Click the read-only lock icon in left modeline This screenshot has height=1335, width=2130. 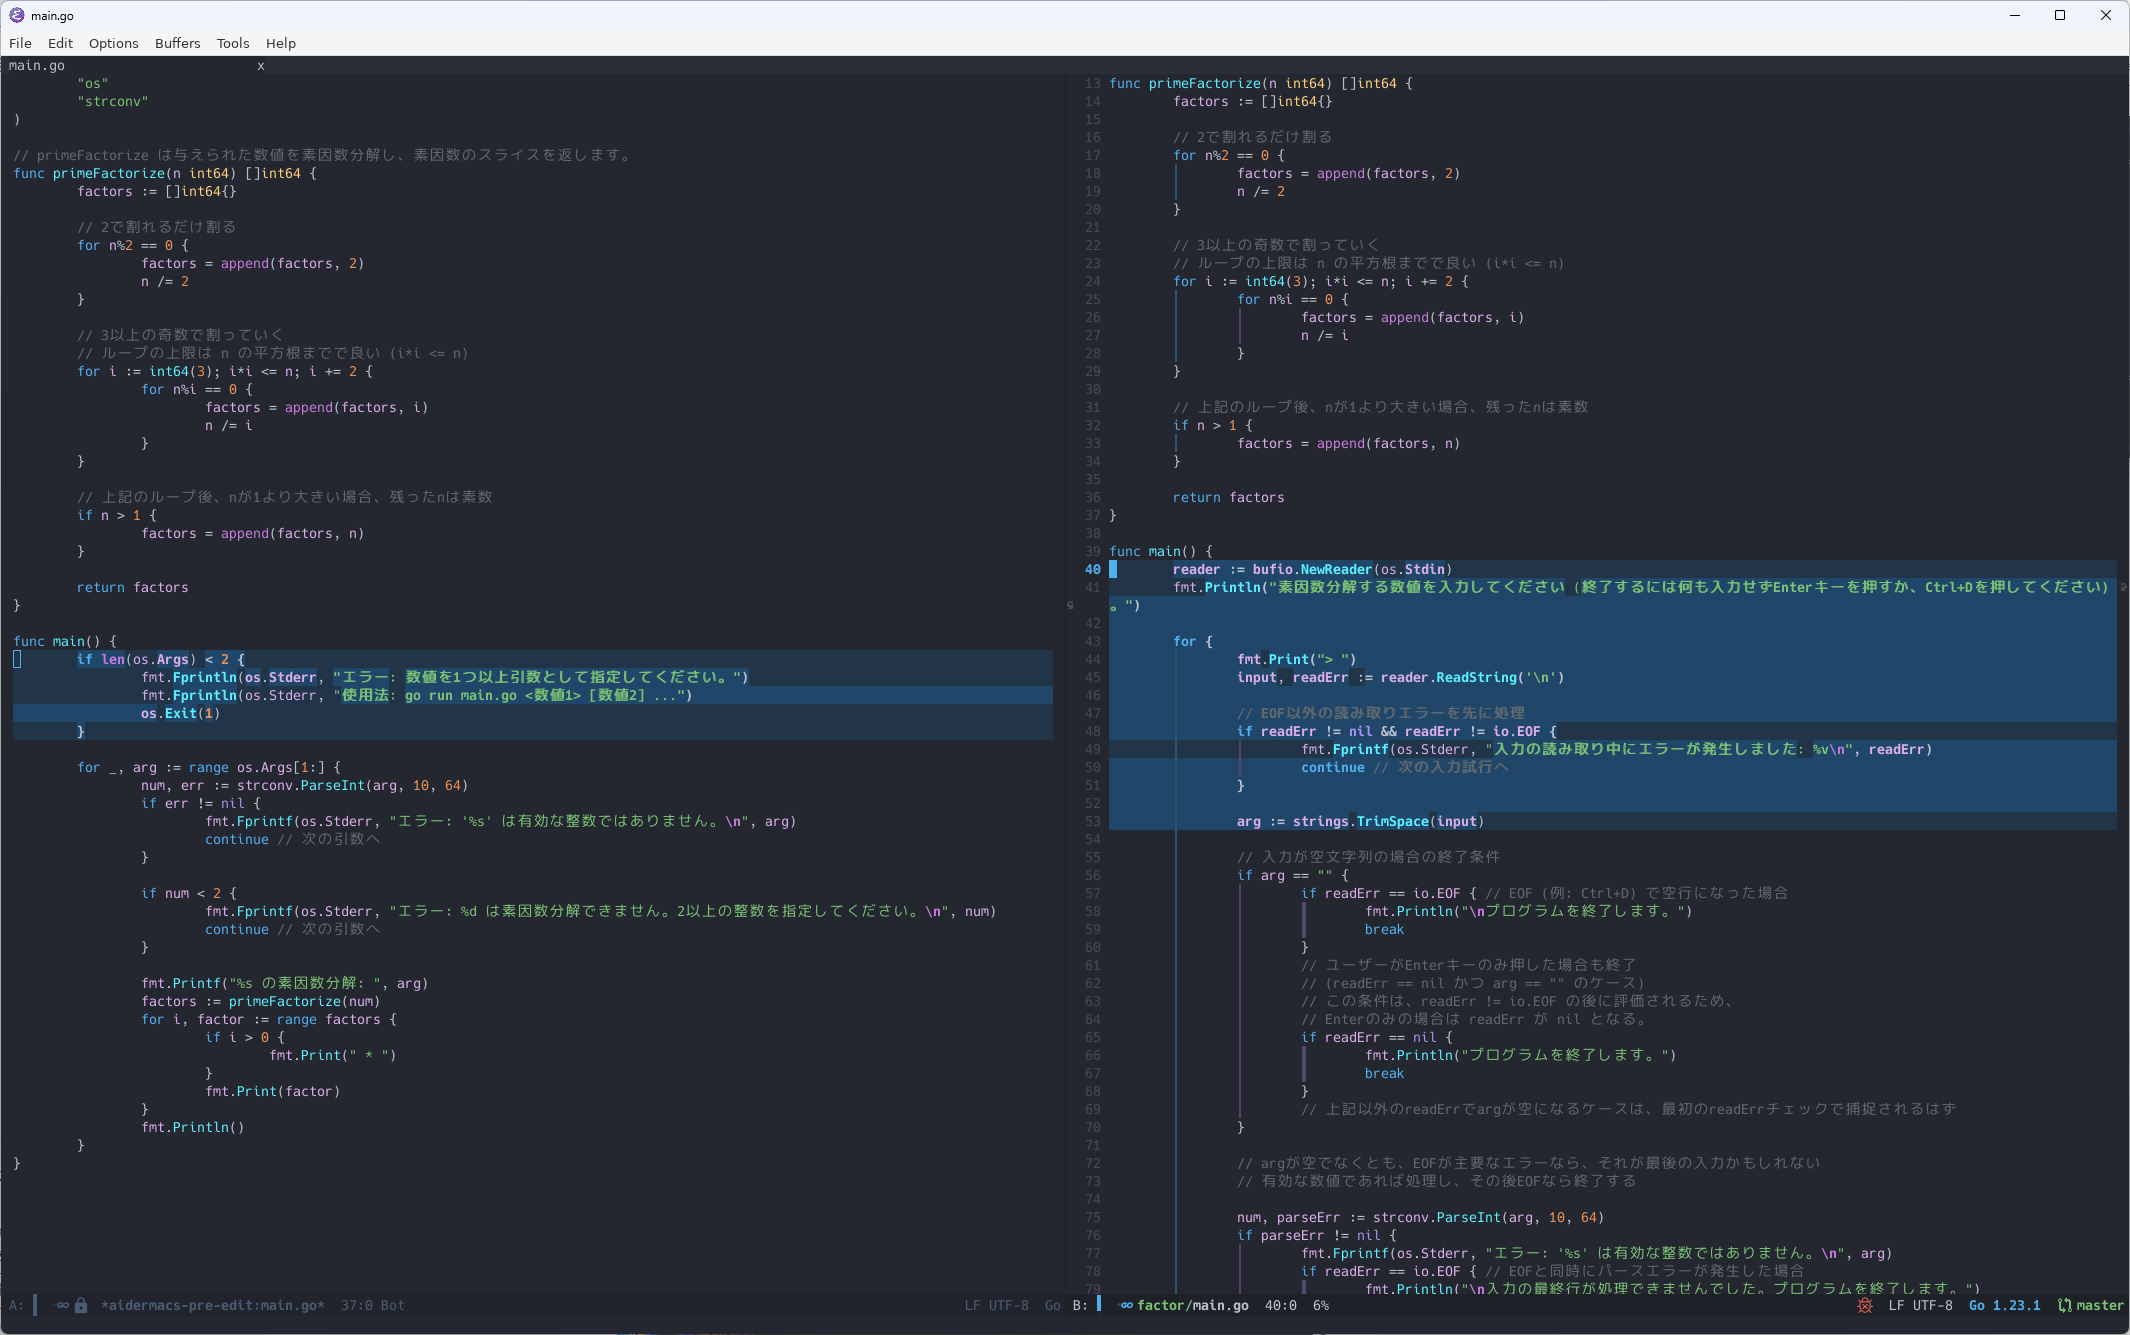tap(81, 1305)
